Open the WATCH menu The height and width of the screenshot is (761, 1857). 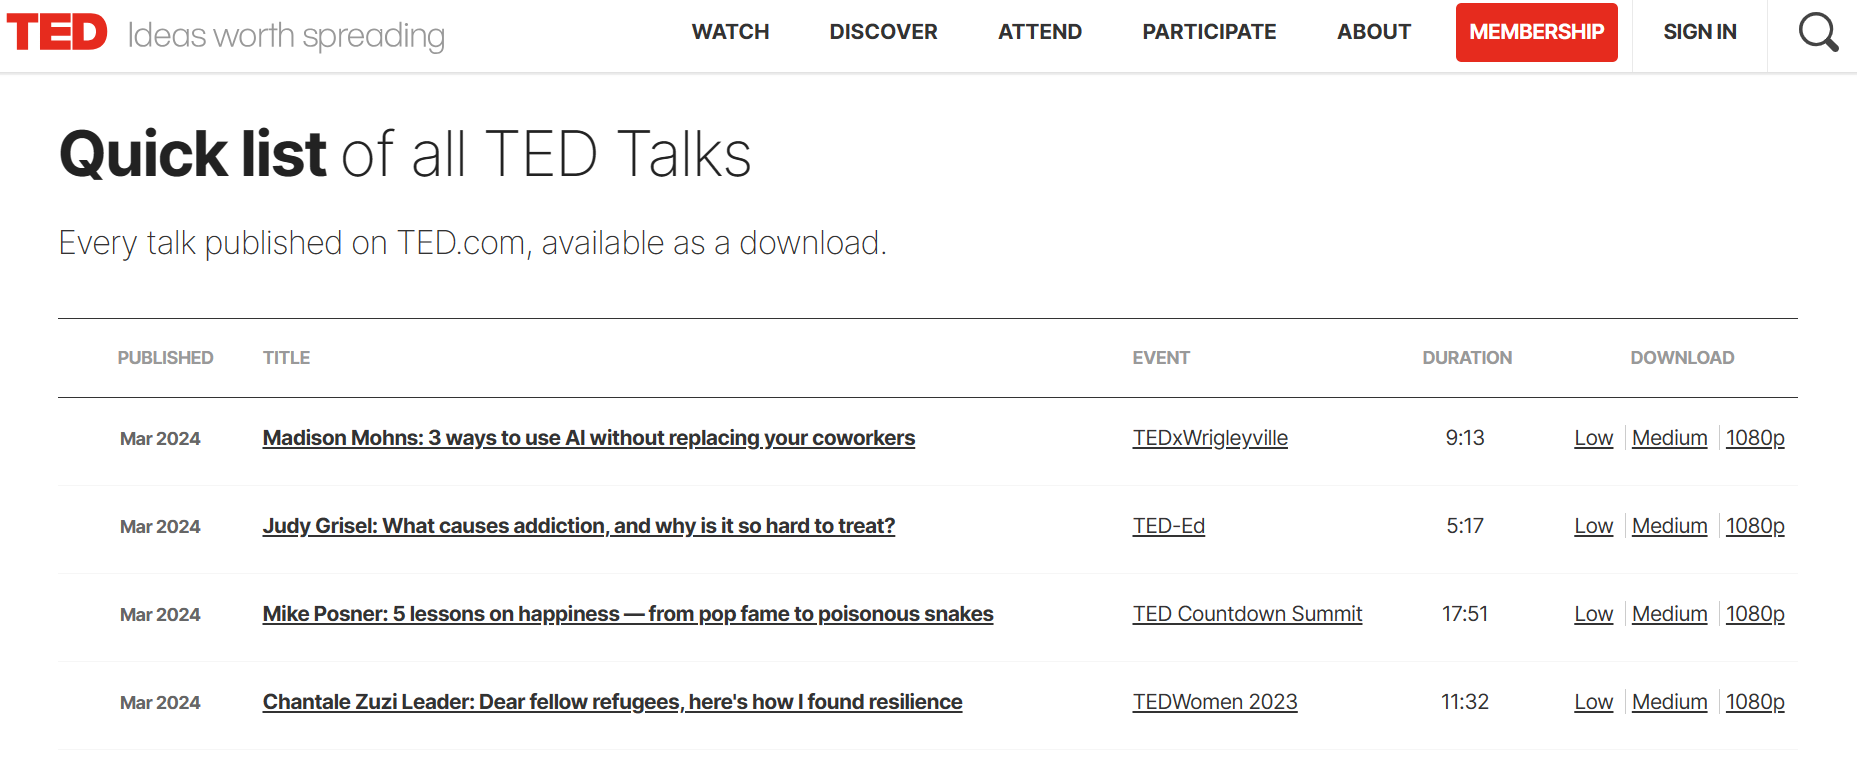[x=730, y=32]
